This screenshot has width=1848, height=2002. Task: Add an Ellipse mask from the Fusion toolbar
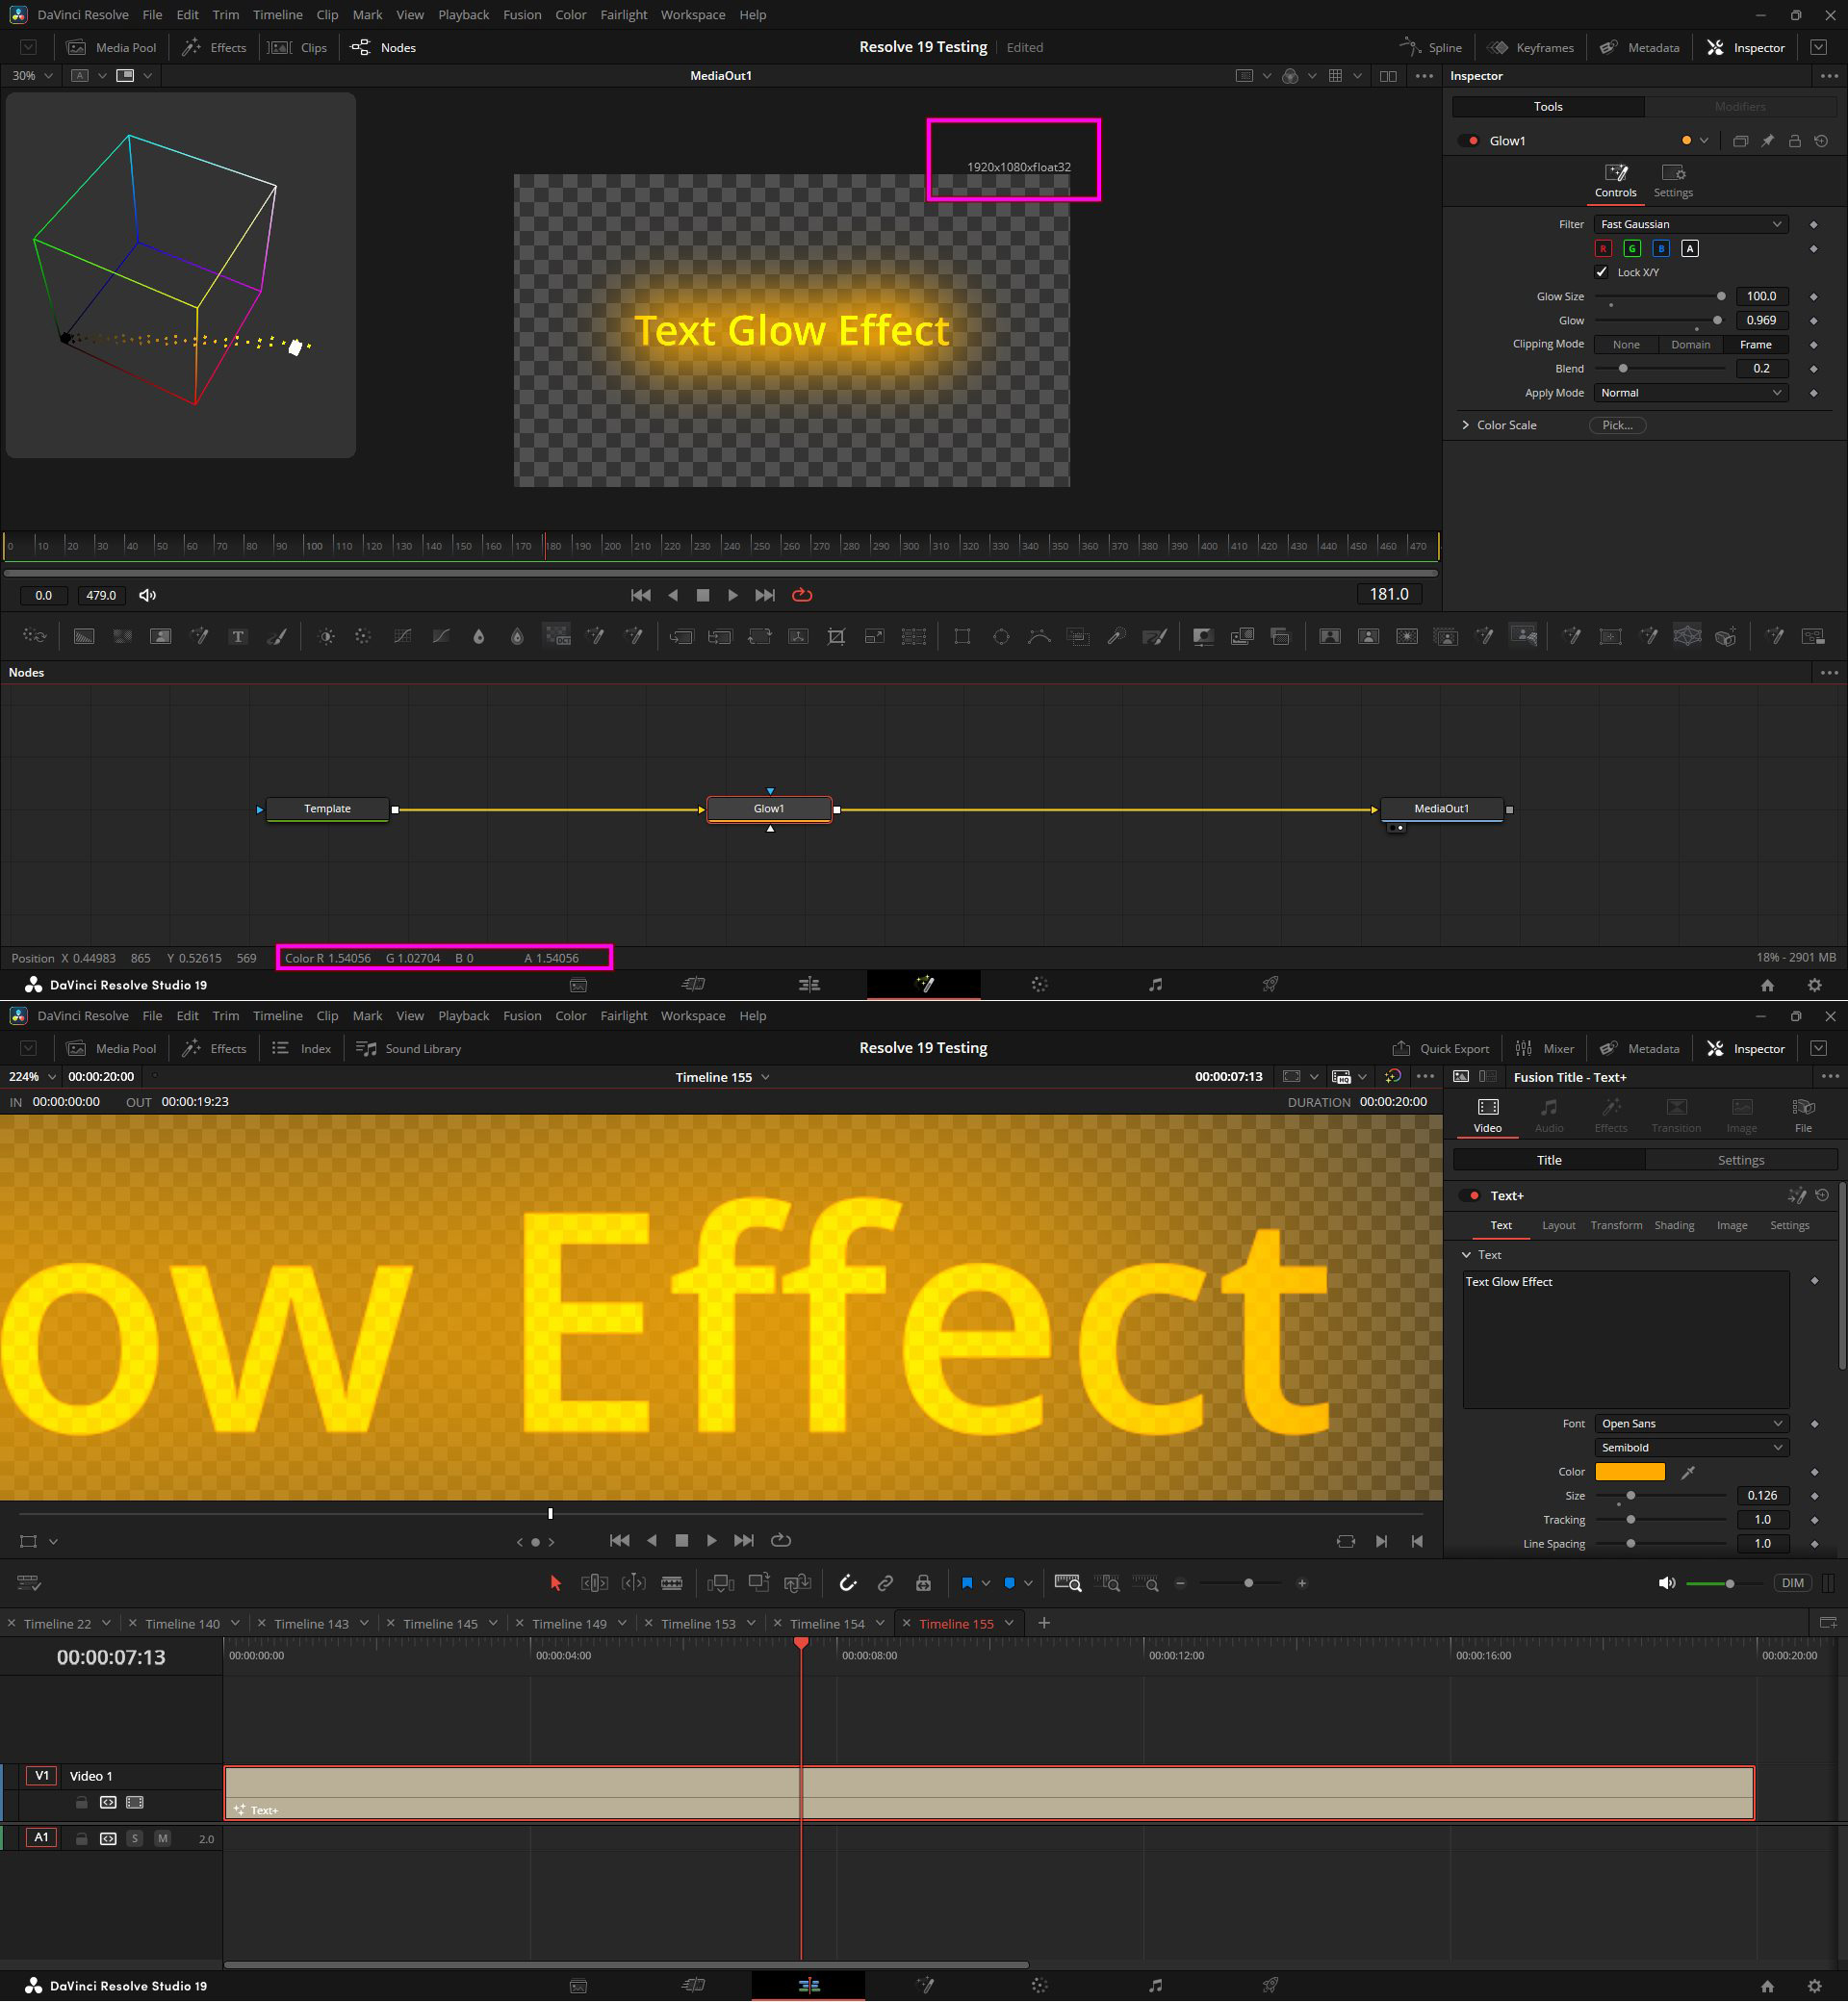[x=1001, y=636]
